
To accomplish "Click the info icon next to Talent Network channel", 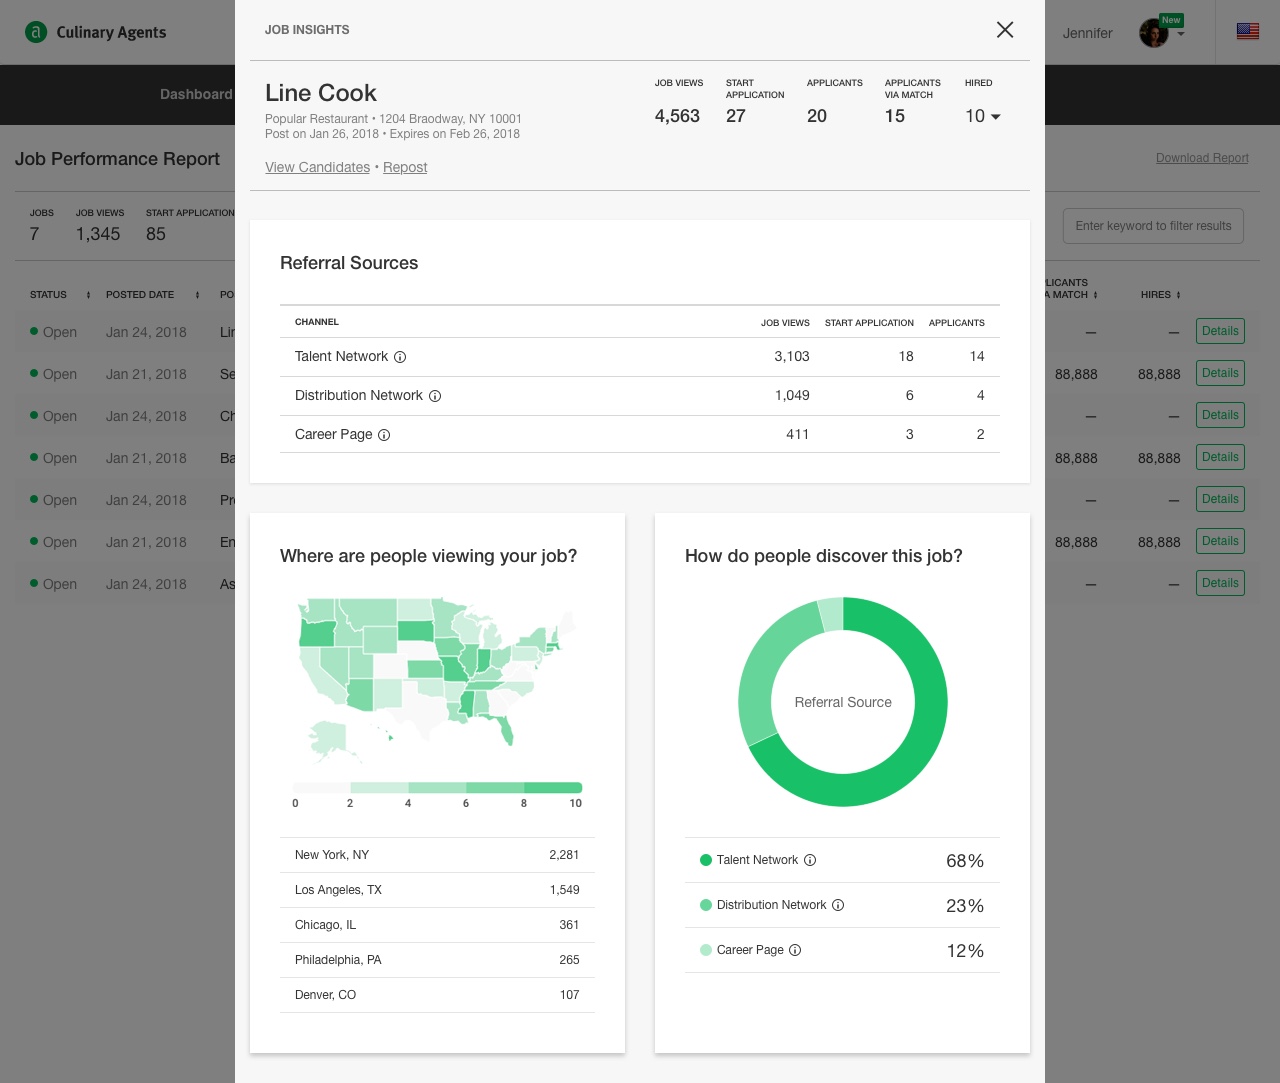I will pyautogui.click(x=401, y=357).
